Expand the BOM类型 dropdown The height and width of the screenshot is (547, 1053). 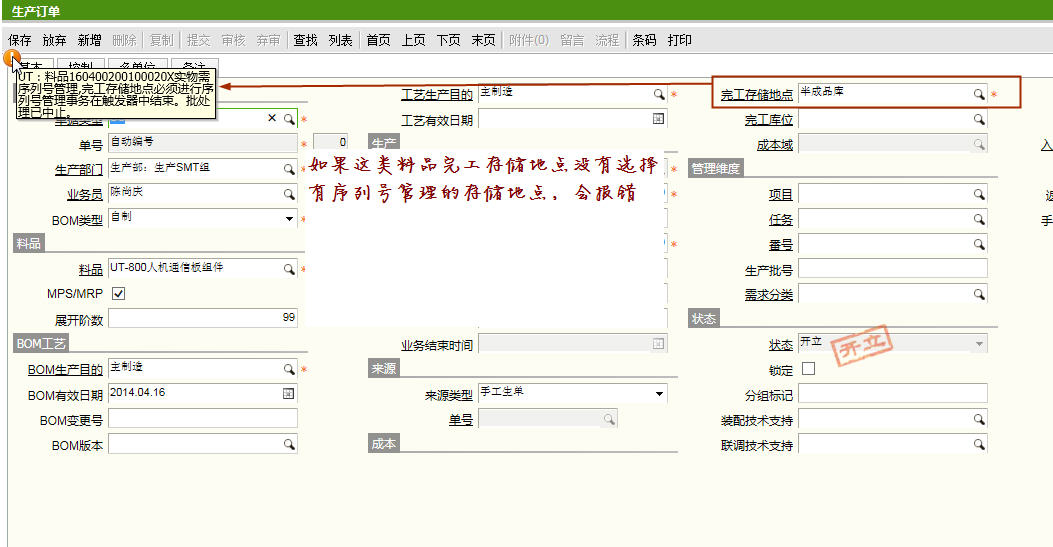(289, 219)
